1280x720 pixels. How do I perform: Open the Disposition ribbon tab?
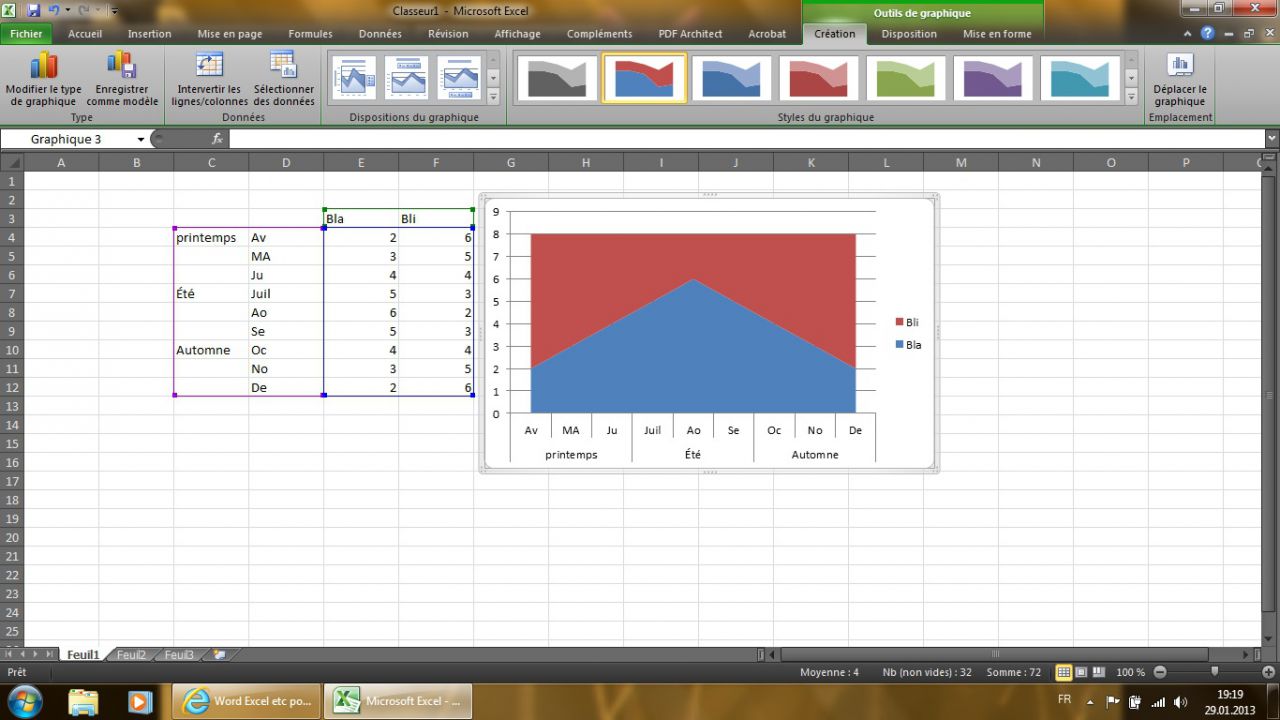tap(908, 33)
